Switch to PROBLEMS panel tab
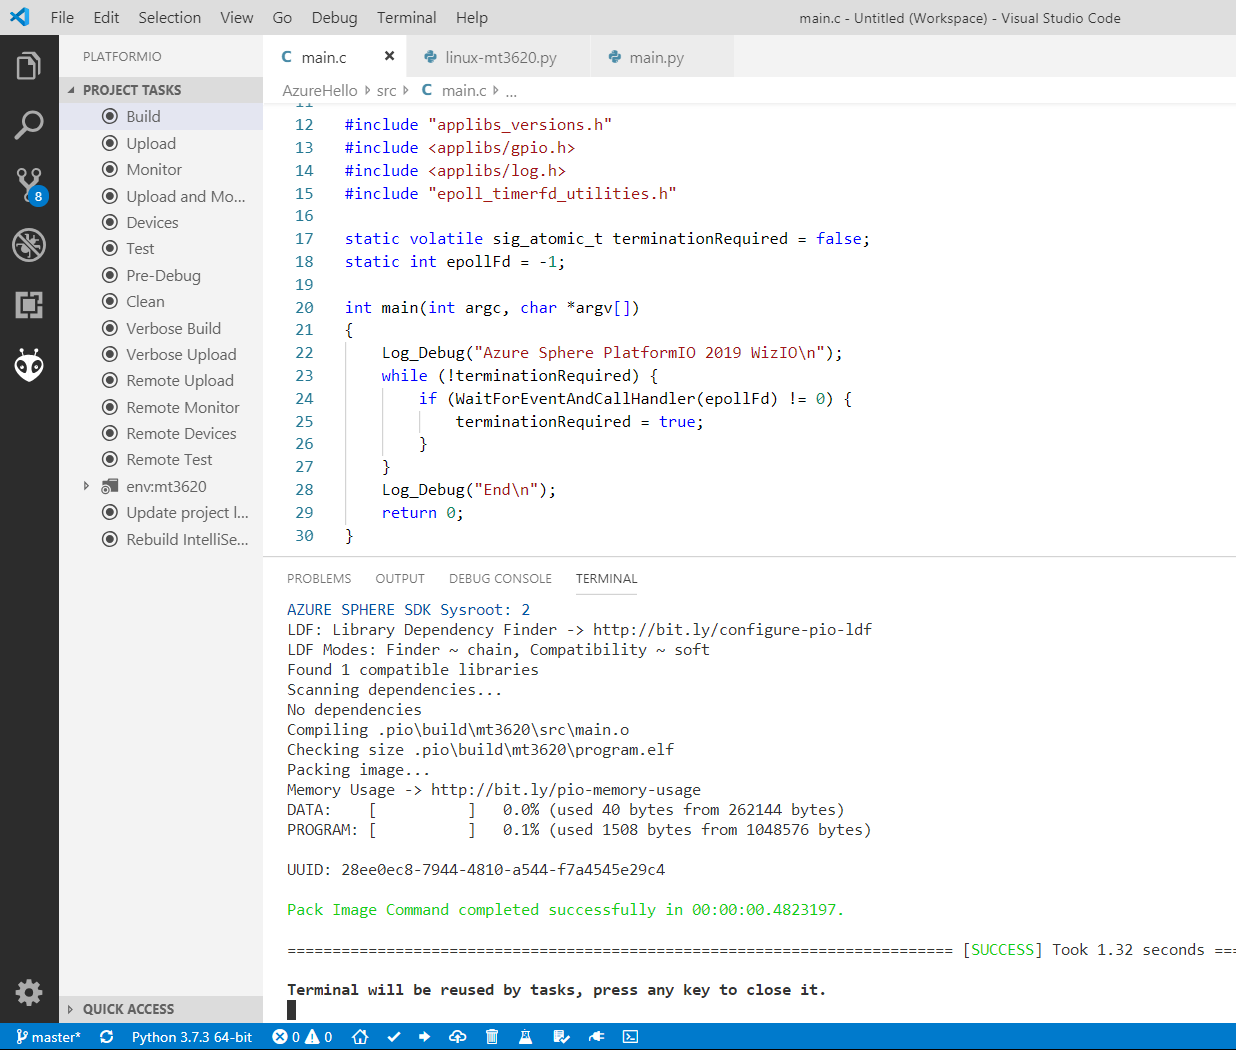Screen dimensions: 1236x1050 point(319,578)
